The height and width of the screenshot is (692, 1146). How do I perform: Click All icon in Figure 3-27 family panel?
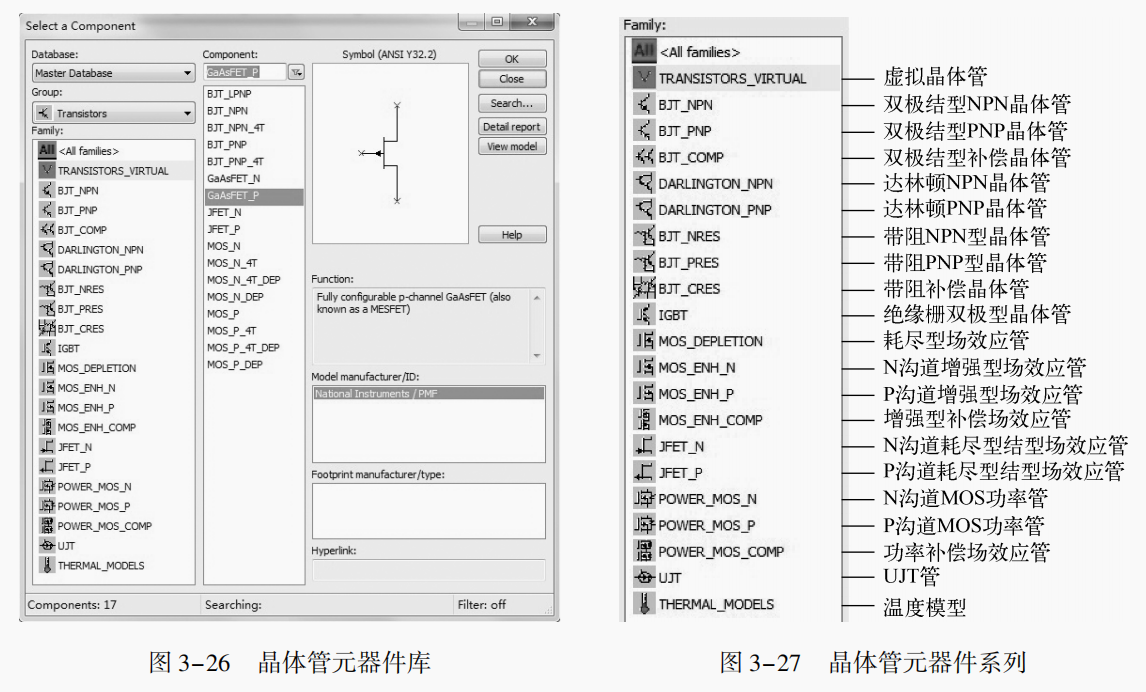click(644, 51)
